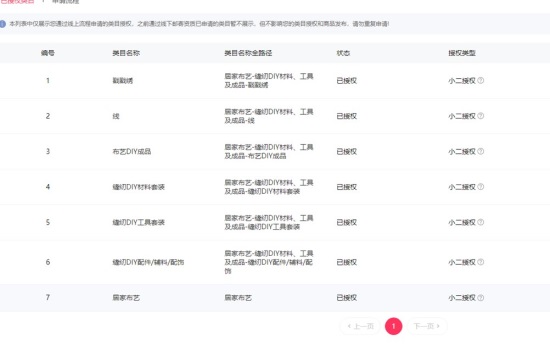Viewport: 550px width, 362px height.
Task: Click the 类目名称 column header
Action: point(126,53)
